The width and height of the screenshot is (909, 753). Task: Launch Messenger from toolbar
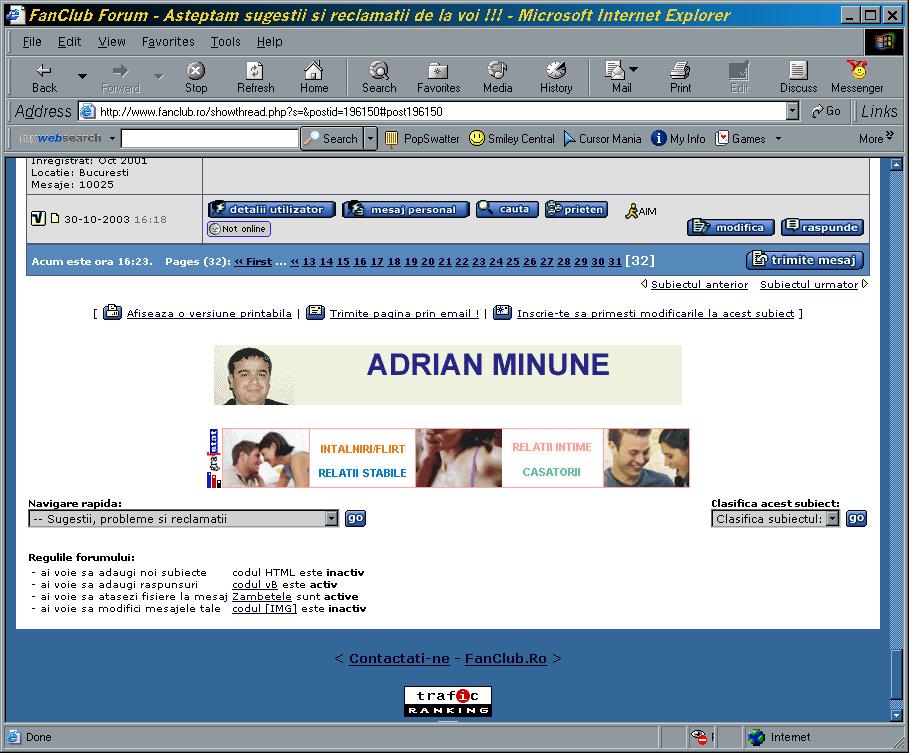coord(857,78)
